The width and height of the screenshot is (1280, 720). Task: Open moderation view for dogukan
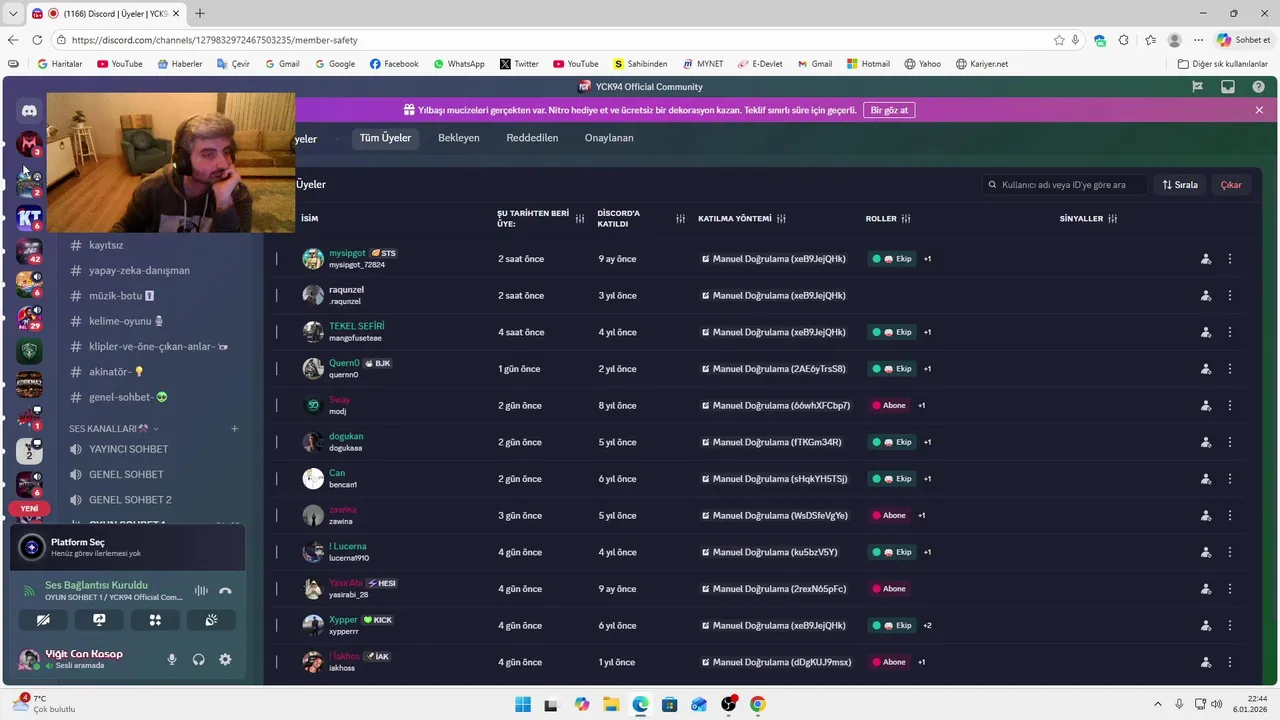pyautogui.click(x=1206, y=442)
